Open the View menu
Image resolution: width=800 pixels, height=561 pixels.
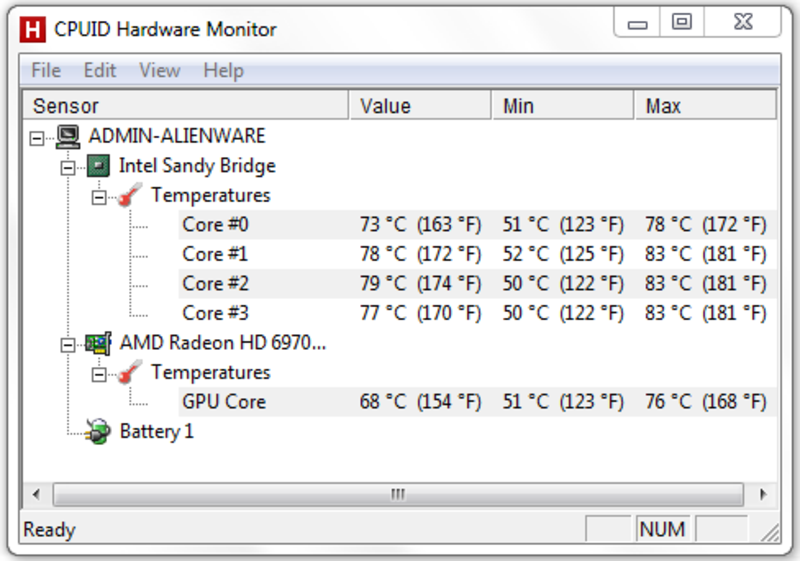160,70
